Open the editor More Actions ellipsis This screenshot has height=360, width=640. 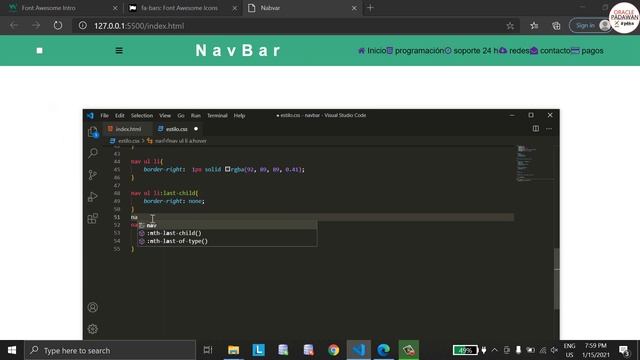pyautogui.click(x=549, y=129)
